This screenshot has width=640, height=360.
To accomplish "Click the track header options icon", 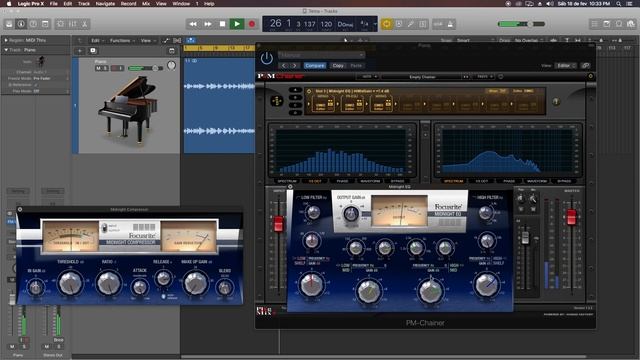I will (x=172, y=51).
